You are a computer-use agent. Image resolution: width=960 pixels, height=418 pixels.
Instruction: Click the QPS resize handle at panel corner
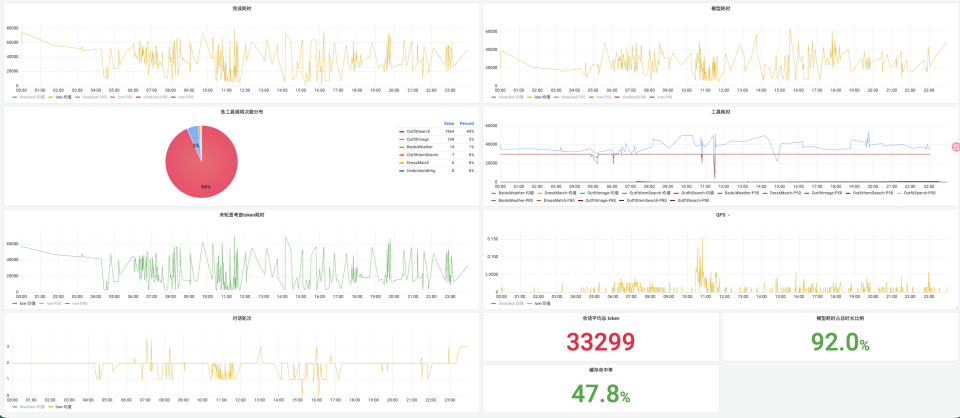pyautogui.click(x=956, y=307)
